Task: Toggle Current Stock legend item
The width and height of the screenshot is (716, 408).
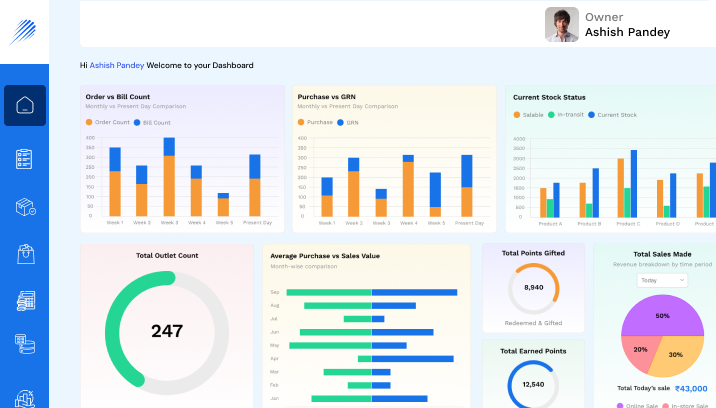Action: pyautogui.click(x=612, y=115)
